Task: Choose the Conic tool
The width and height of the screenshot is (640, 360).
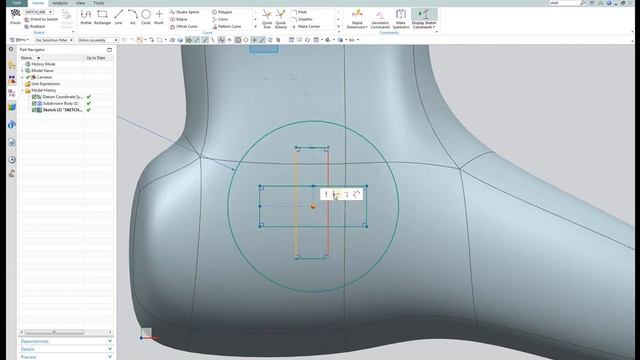Action: coord(220,19)
